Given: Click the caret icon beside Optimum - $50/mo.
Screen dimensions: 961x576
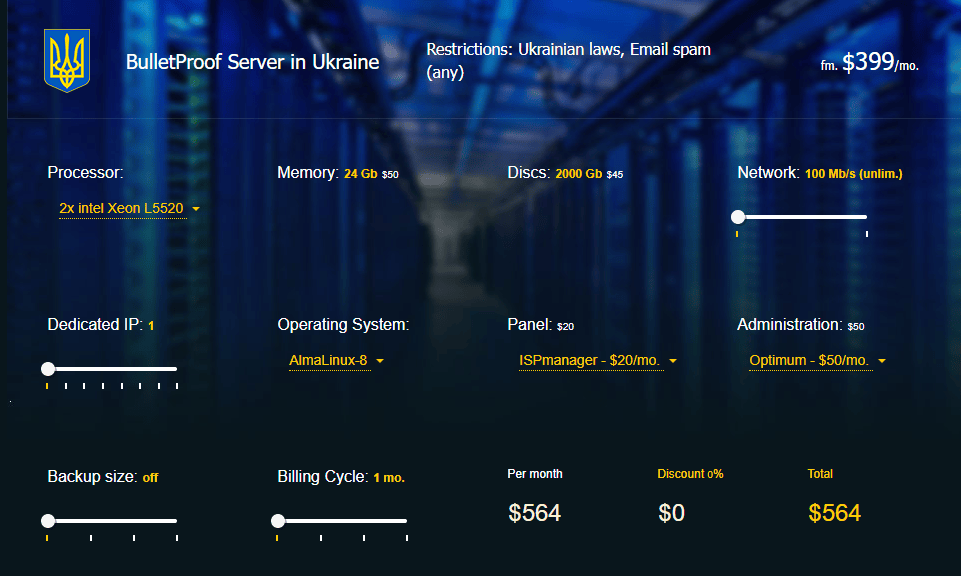Looking at the screenshot, I should [x=882, y=361].
